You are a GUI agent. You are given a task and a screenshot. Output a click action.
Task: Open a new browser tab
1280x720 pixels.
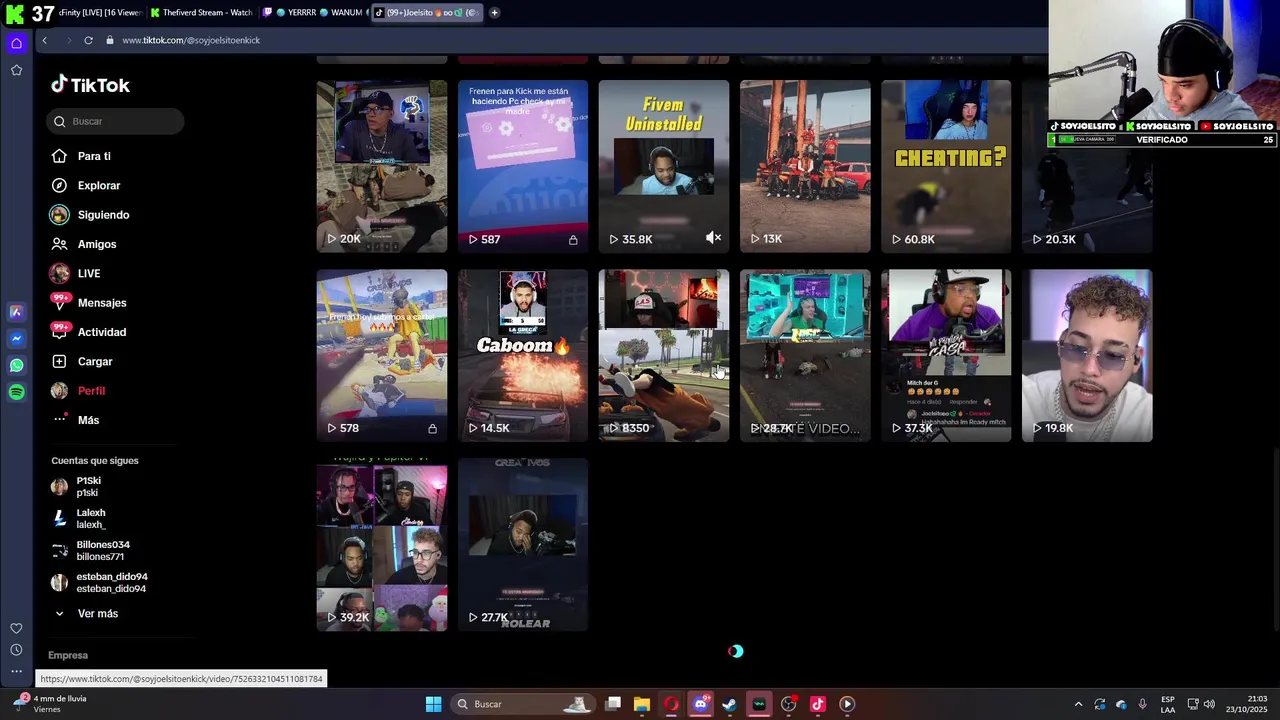[x=494, y=13]
